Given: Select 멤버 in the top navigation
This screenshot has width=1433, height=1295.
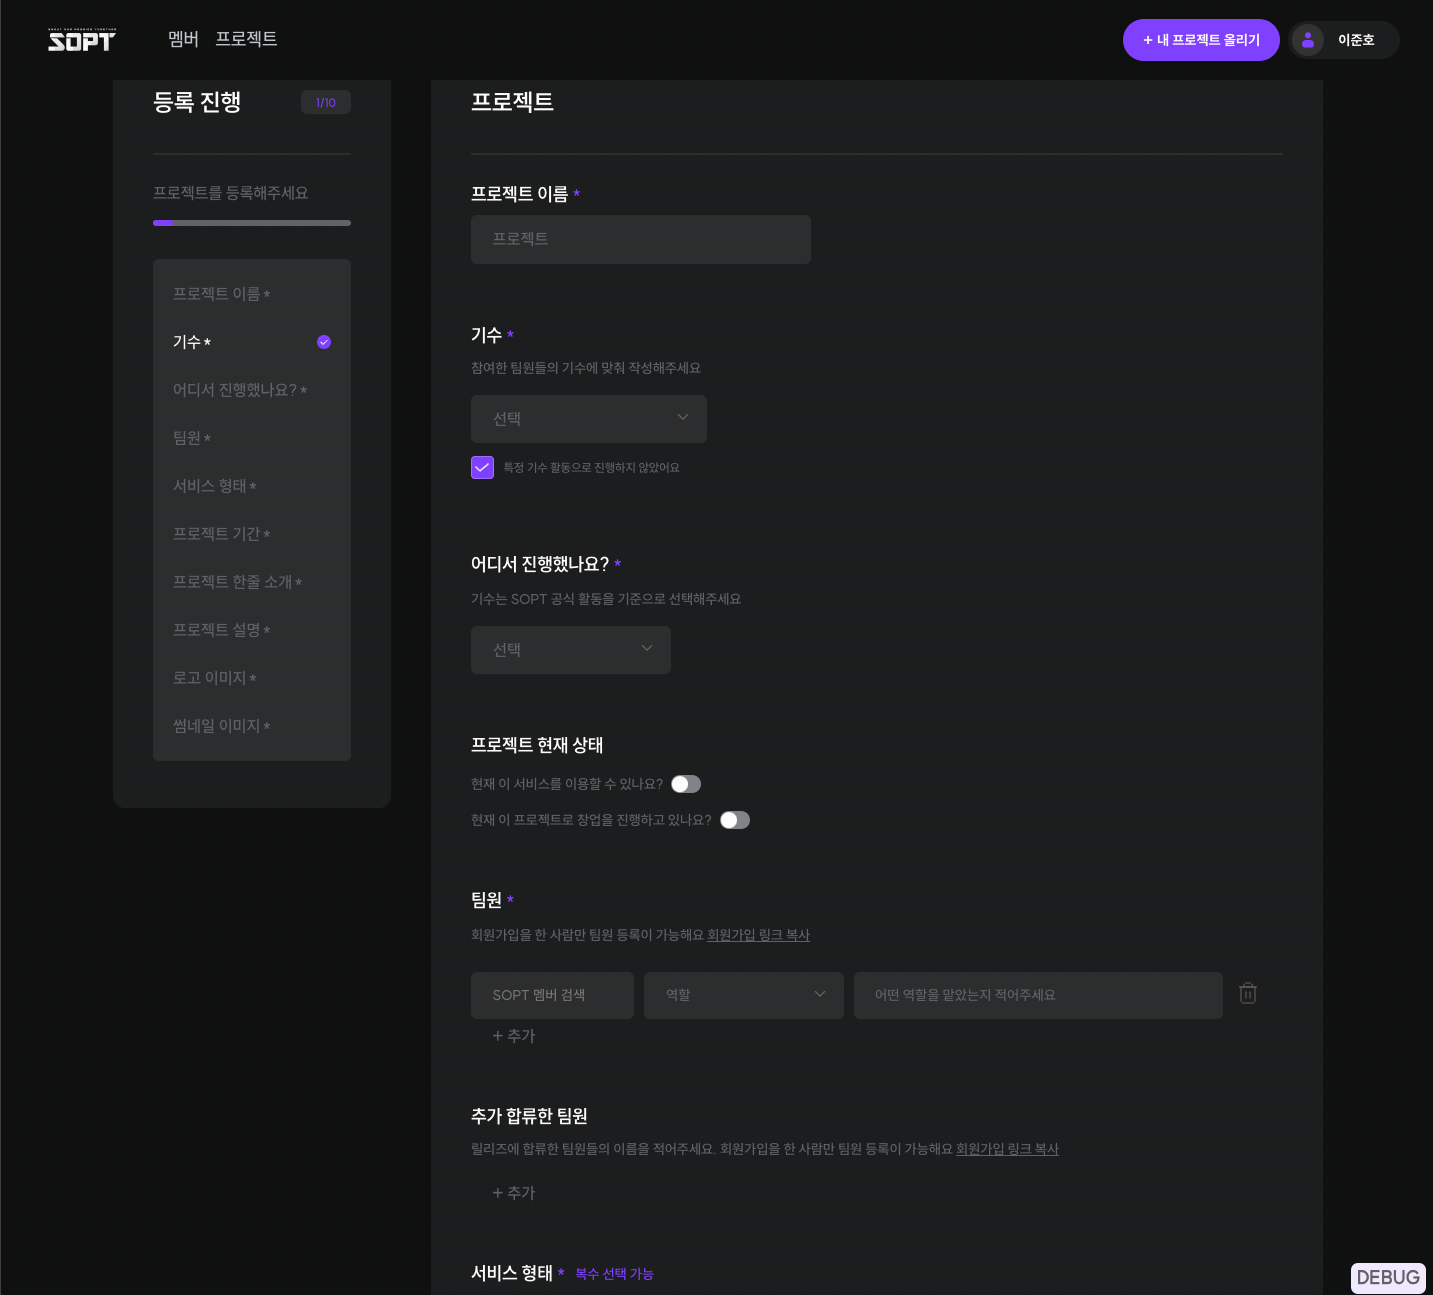Looking at the screenshot, I should (x=183, y=39).
